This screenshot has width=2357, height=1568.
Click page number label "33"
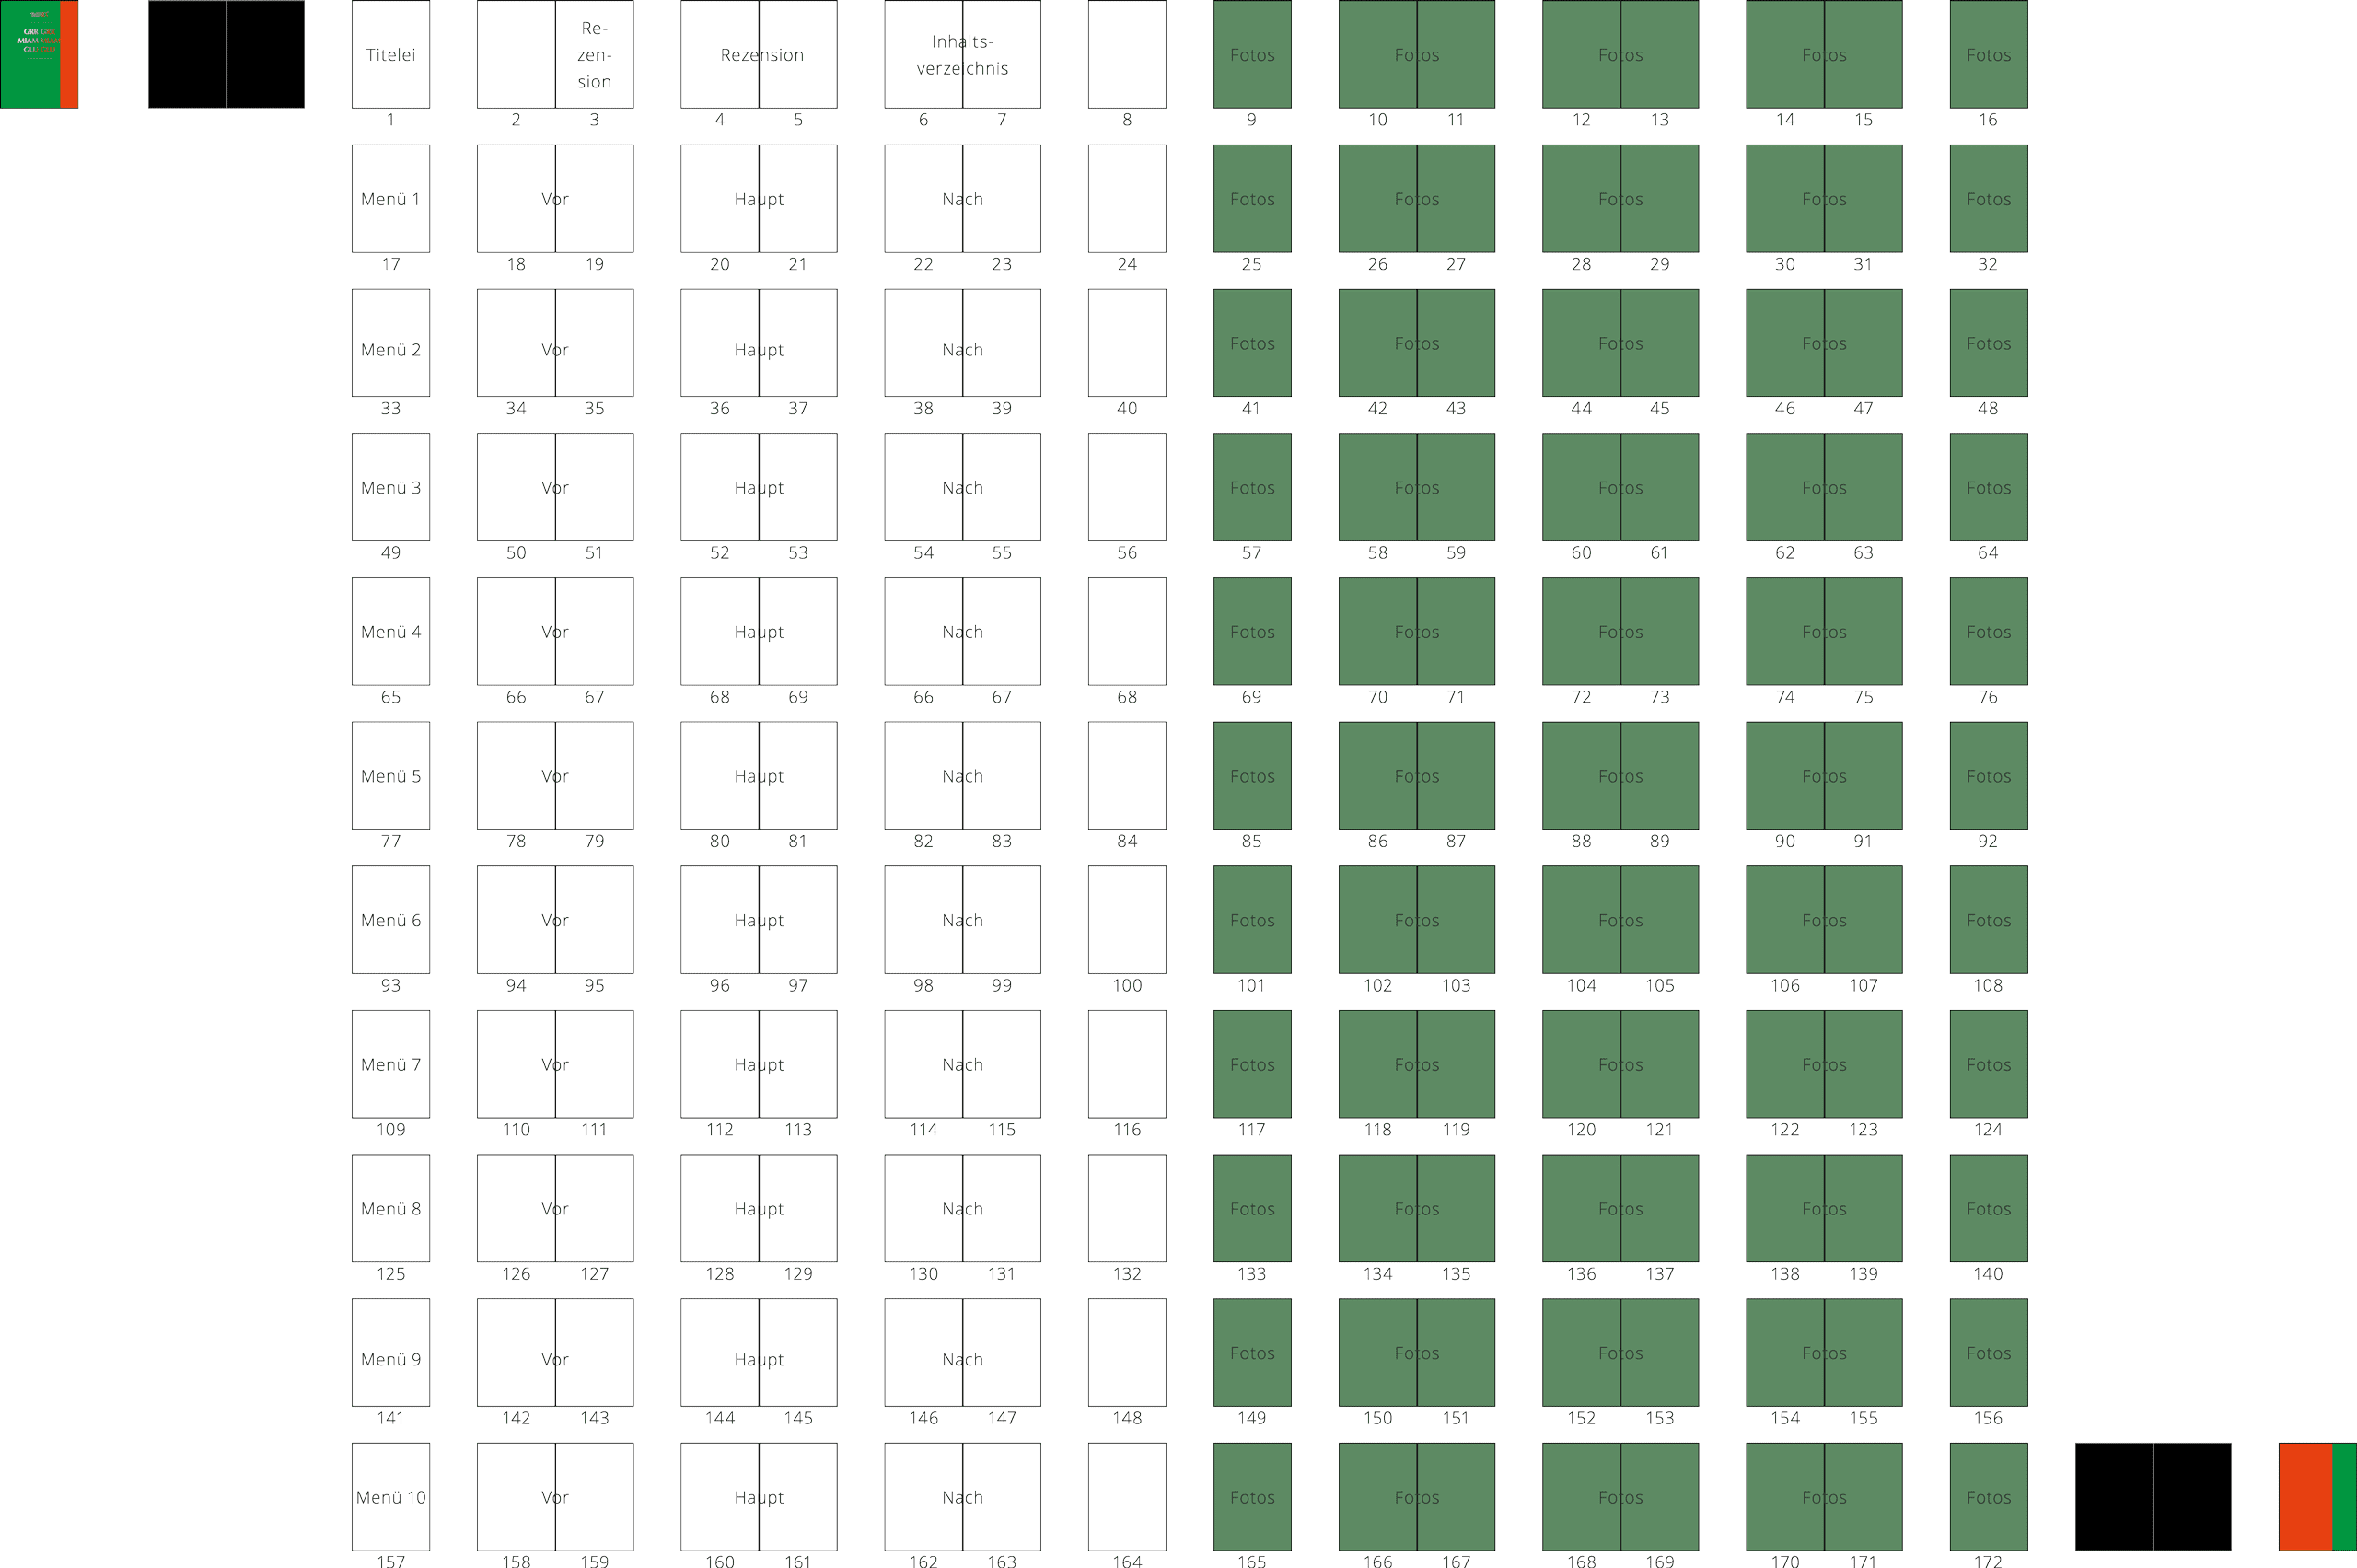click(x=391, y=408)
